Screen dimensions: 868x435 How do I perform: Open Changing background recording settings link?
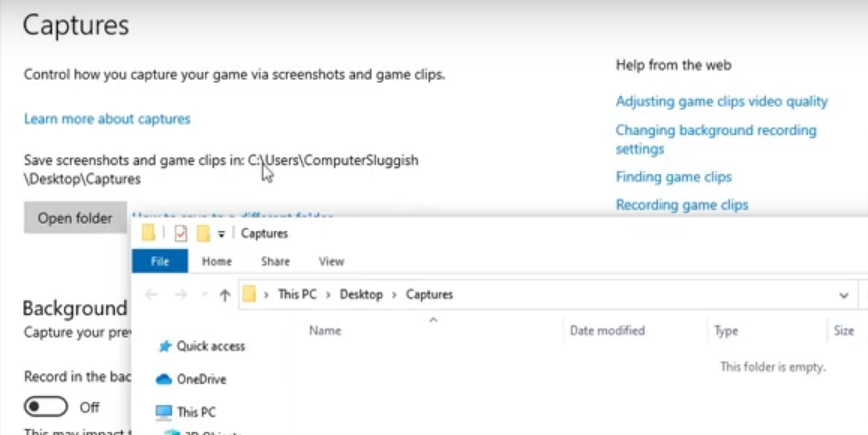716,139
